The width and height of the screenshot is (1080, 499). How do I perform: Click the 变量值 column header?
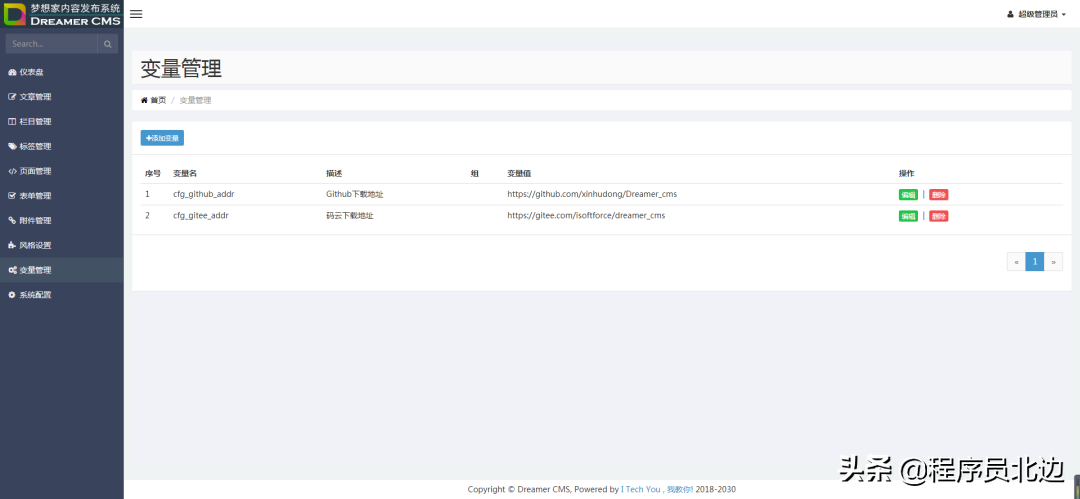pyautogui.click(x=519, y=173)
